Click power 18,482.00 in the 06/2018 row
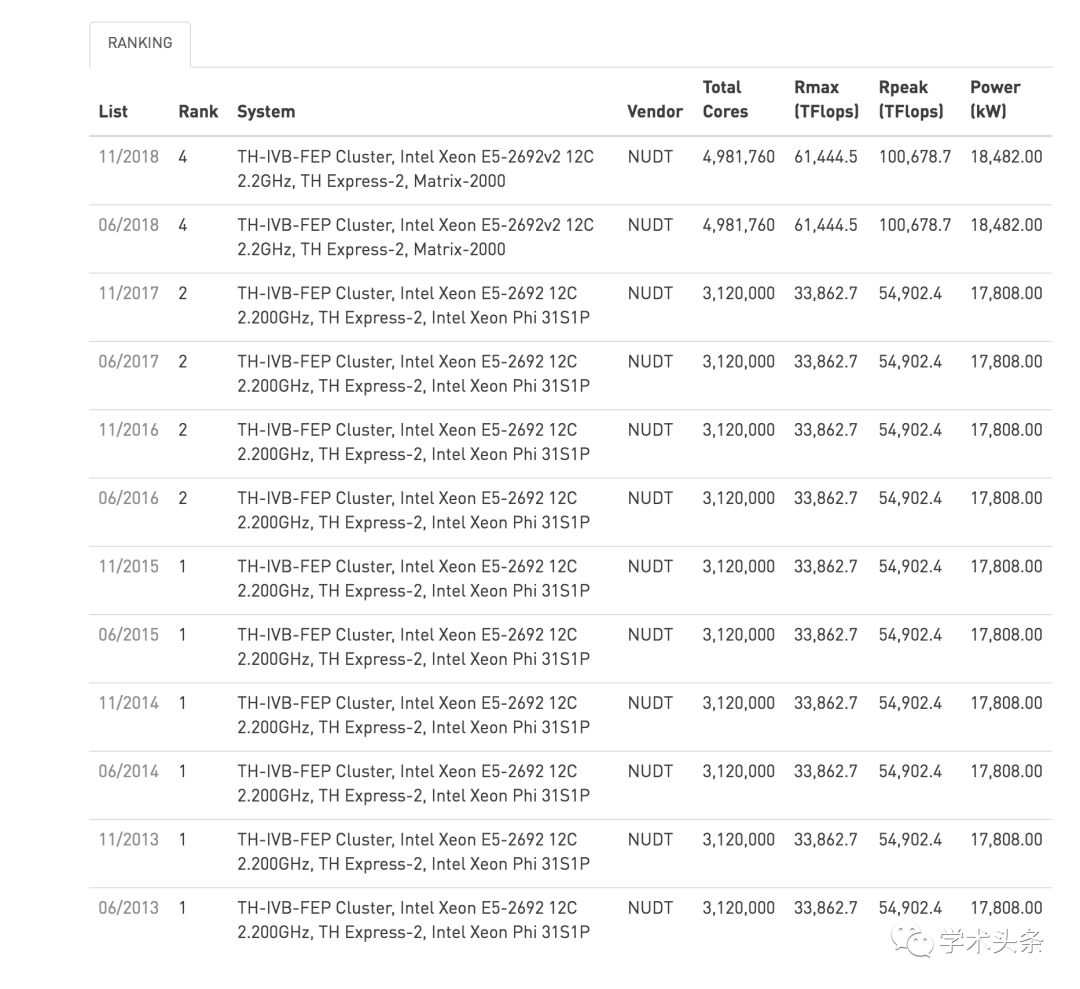 (1006, 225)
